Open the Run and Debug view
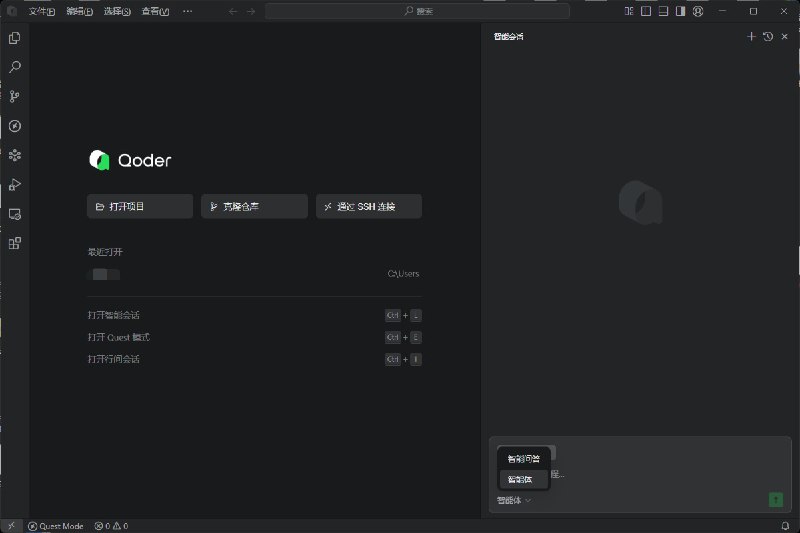800x533 pixels. (14, 184)
